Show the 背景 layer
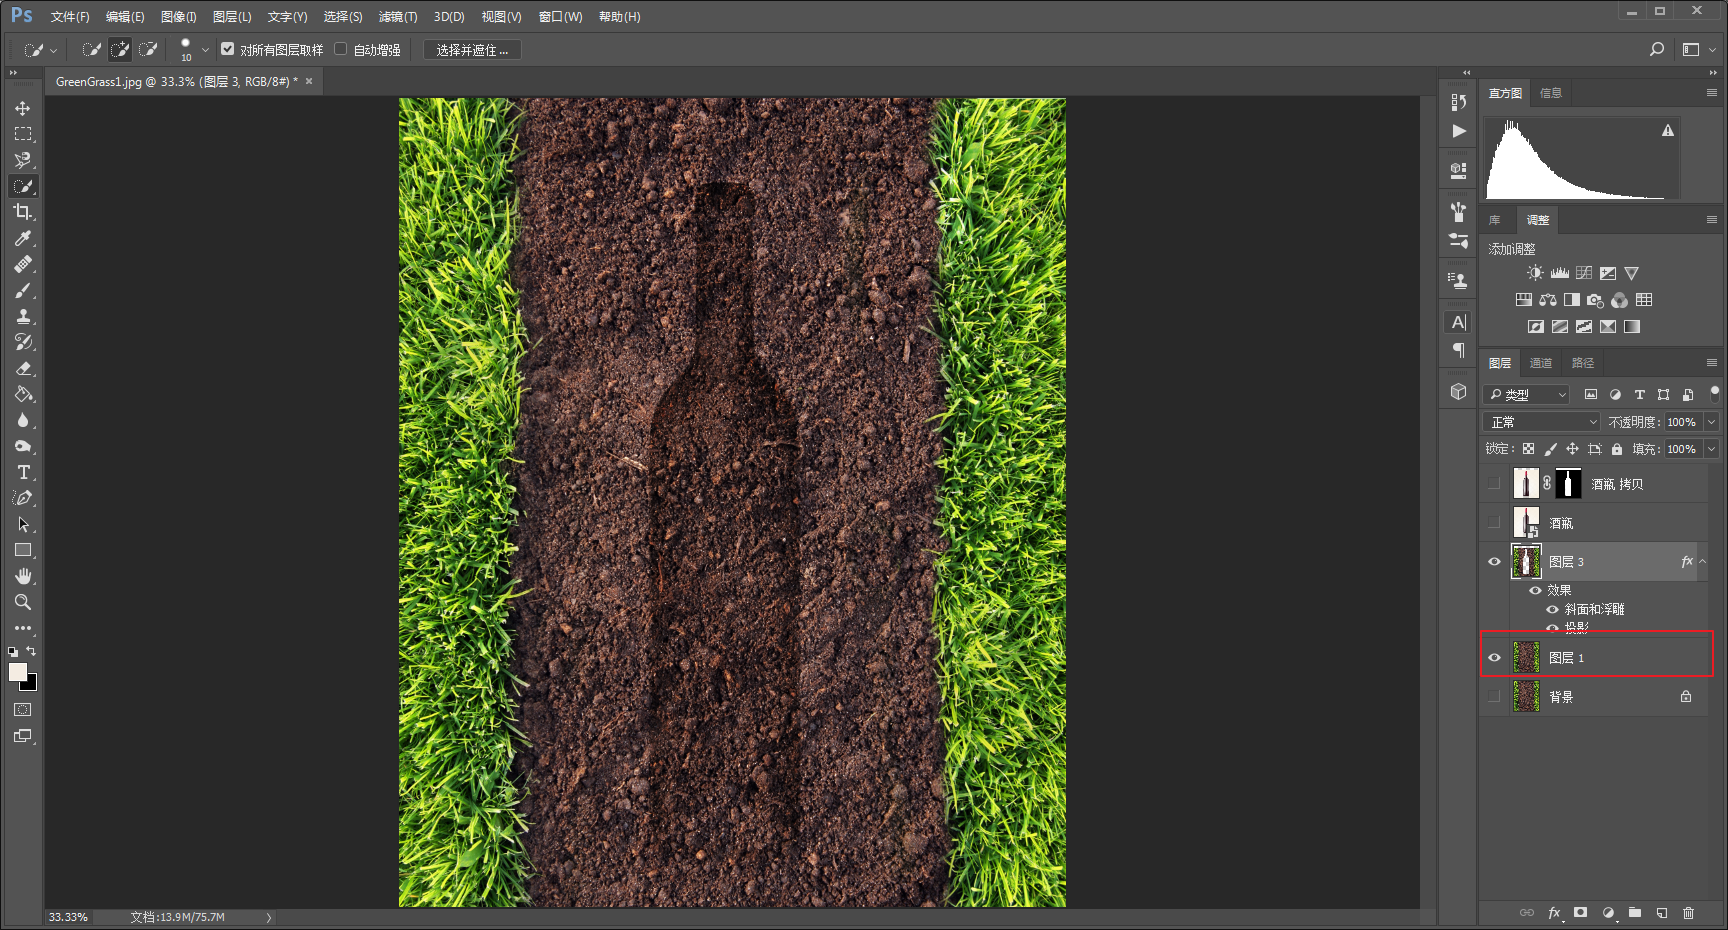Screen dimensions: 1728x930 [1494, 696]
